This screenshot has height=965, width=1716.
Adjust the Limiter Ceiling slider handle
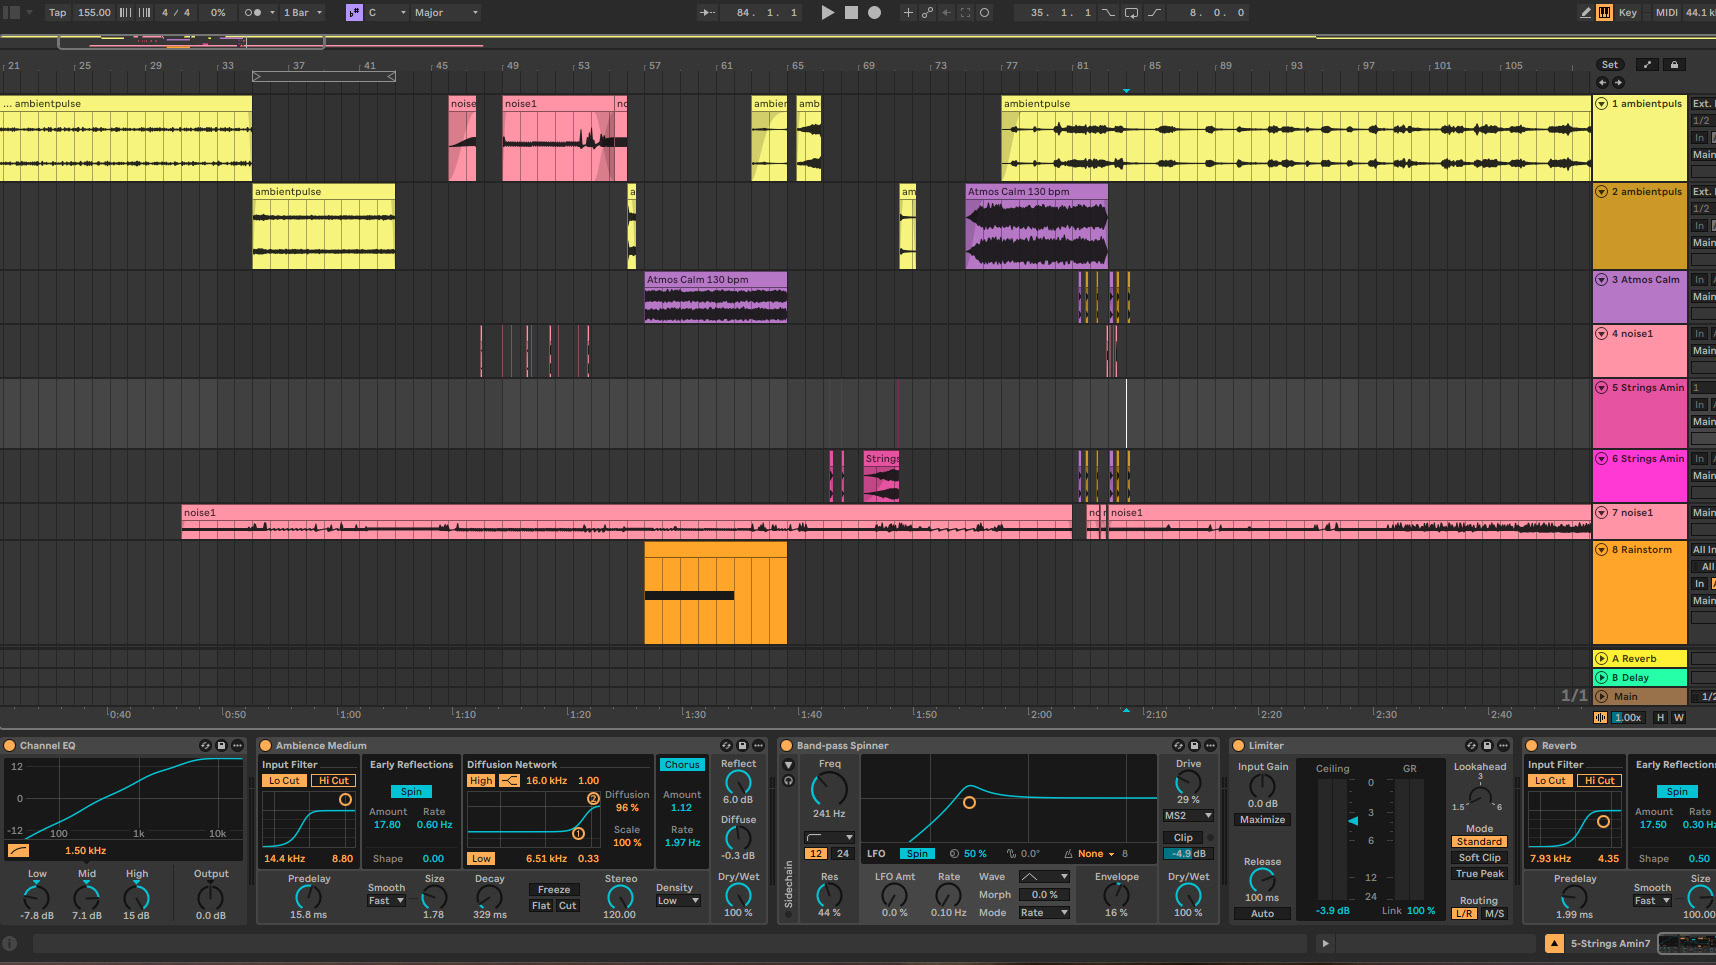pyautogui.click(x=1353, y=821)
